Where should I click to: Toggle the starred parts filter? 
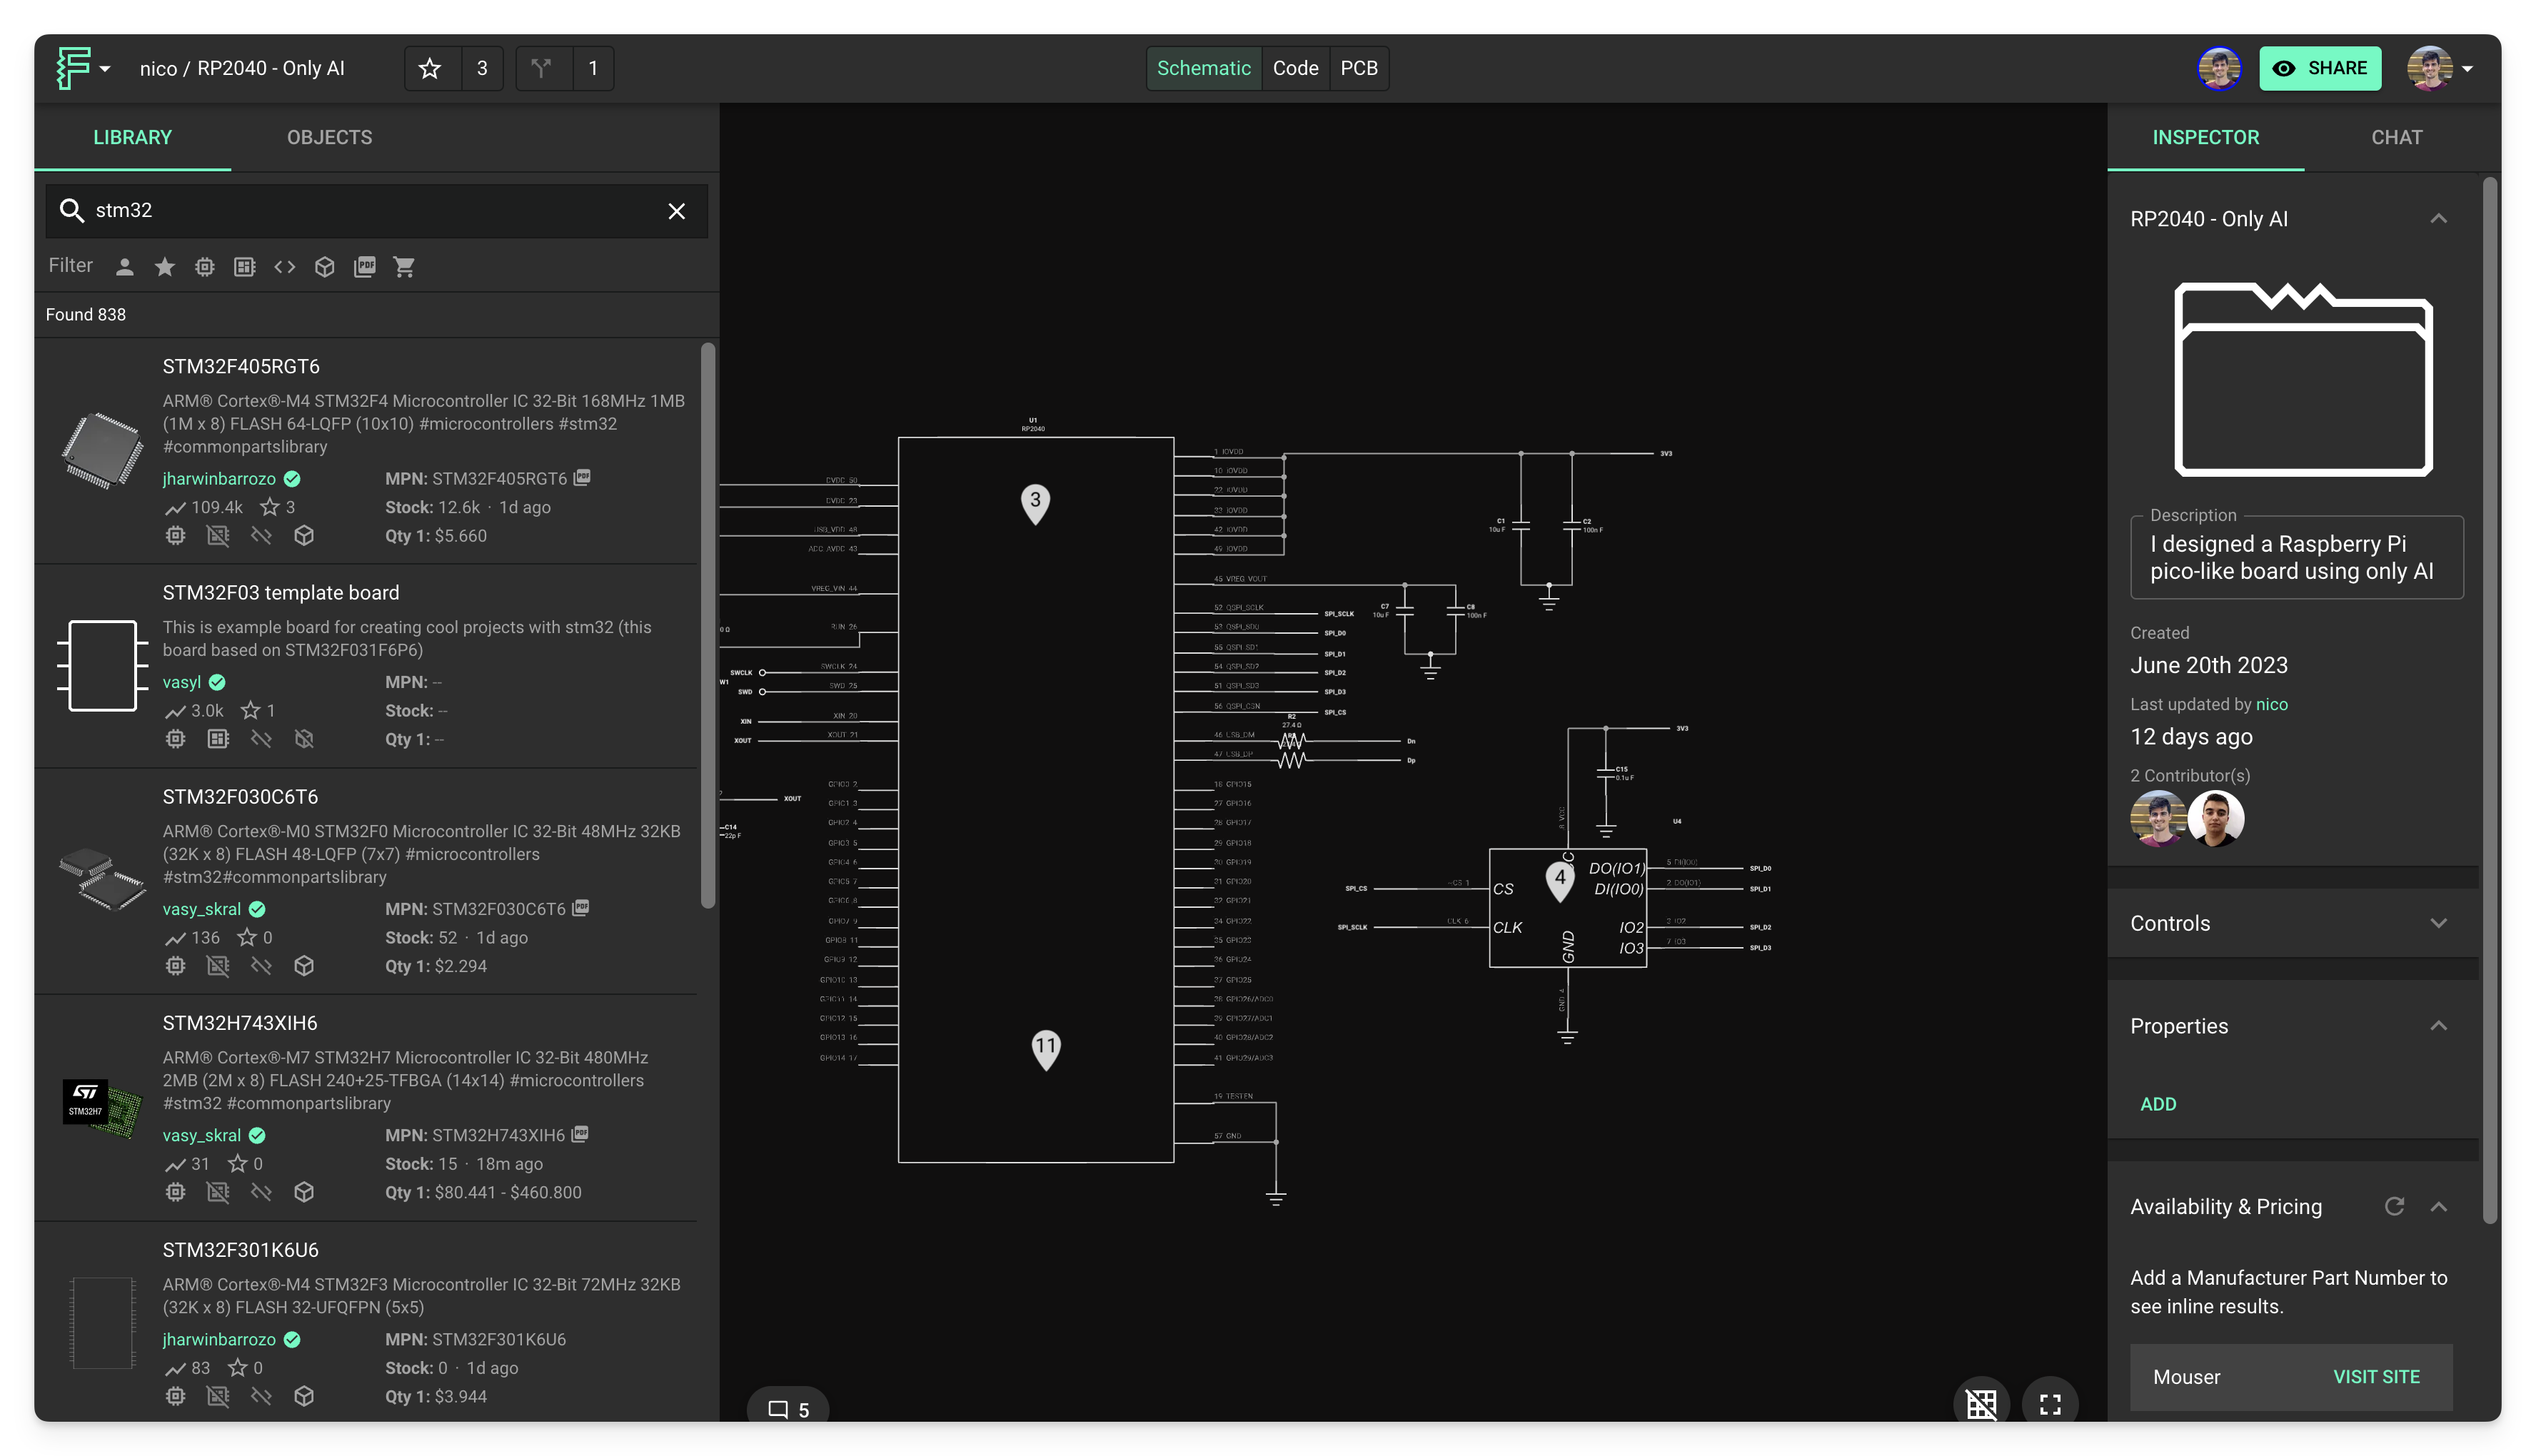164,266
